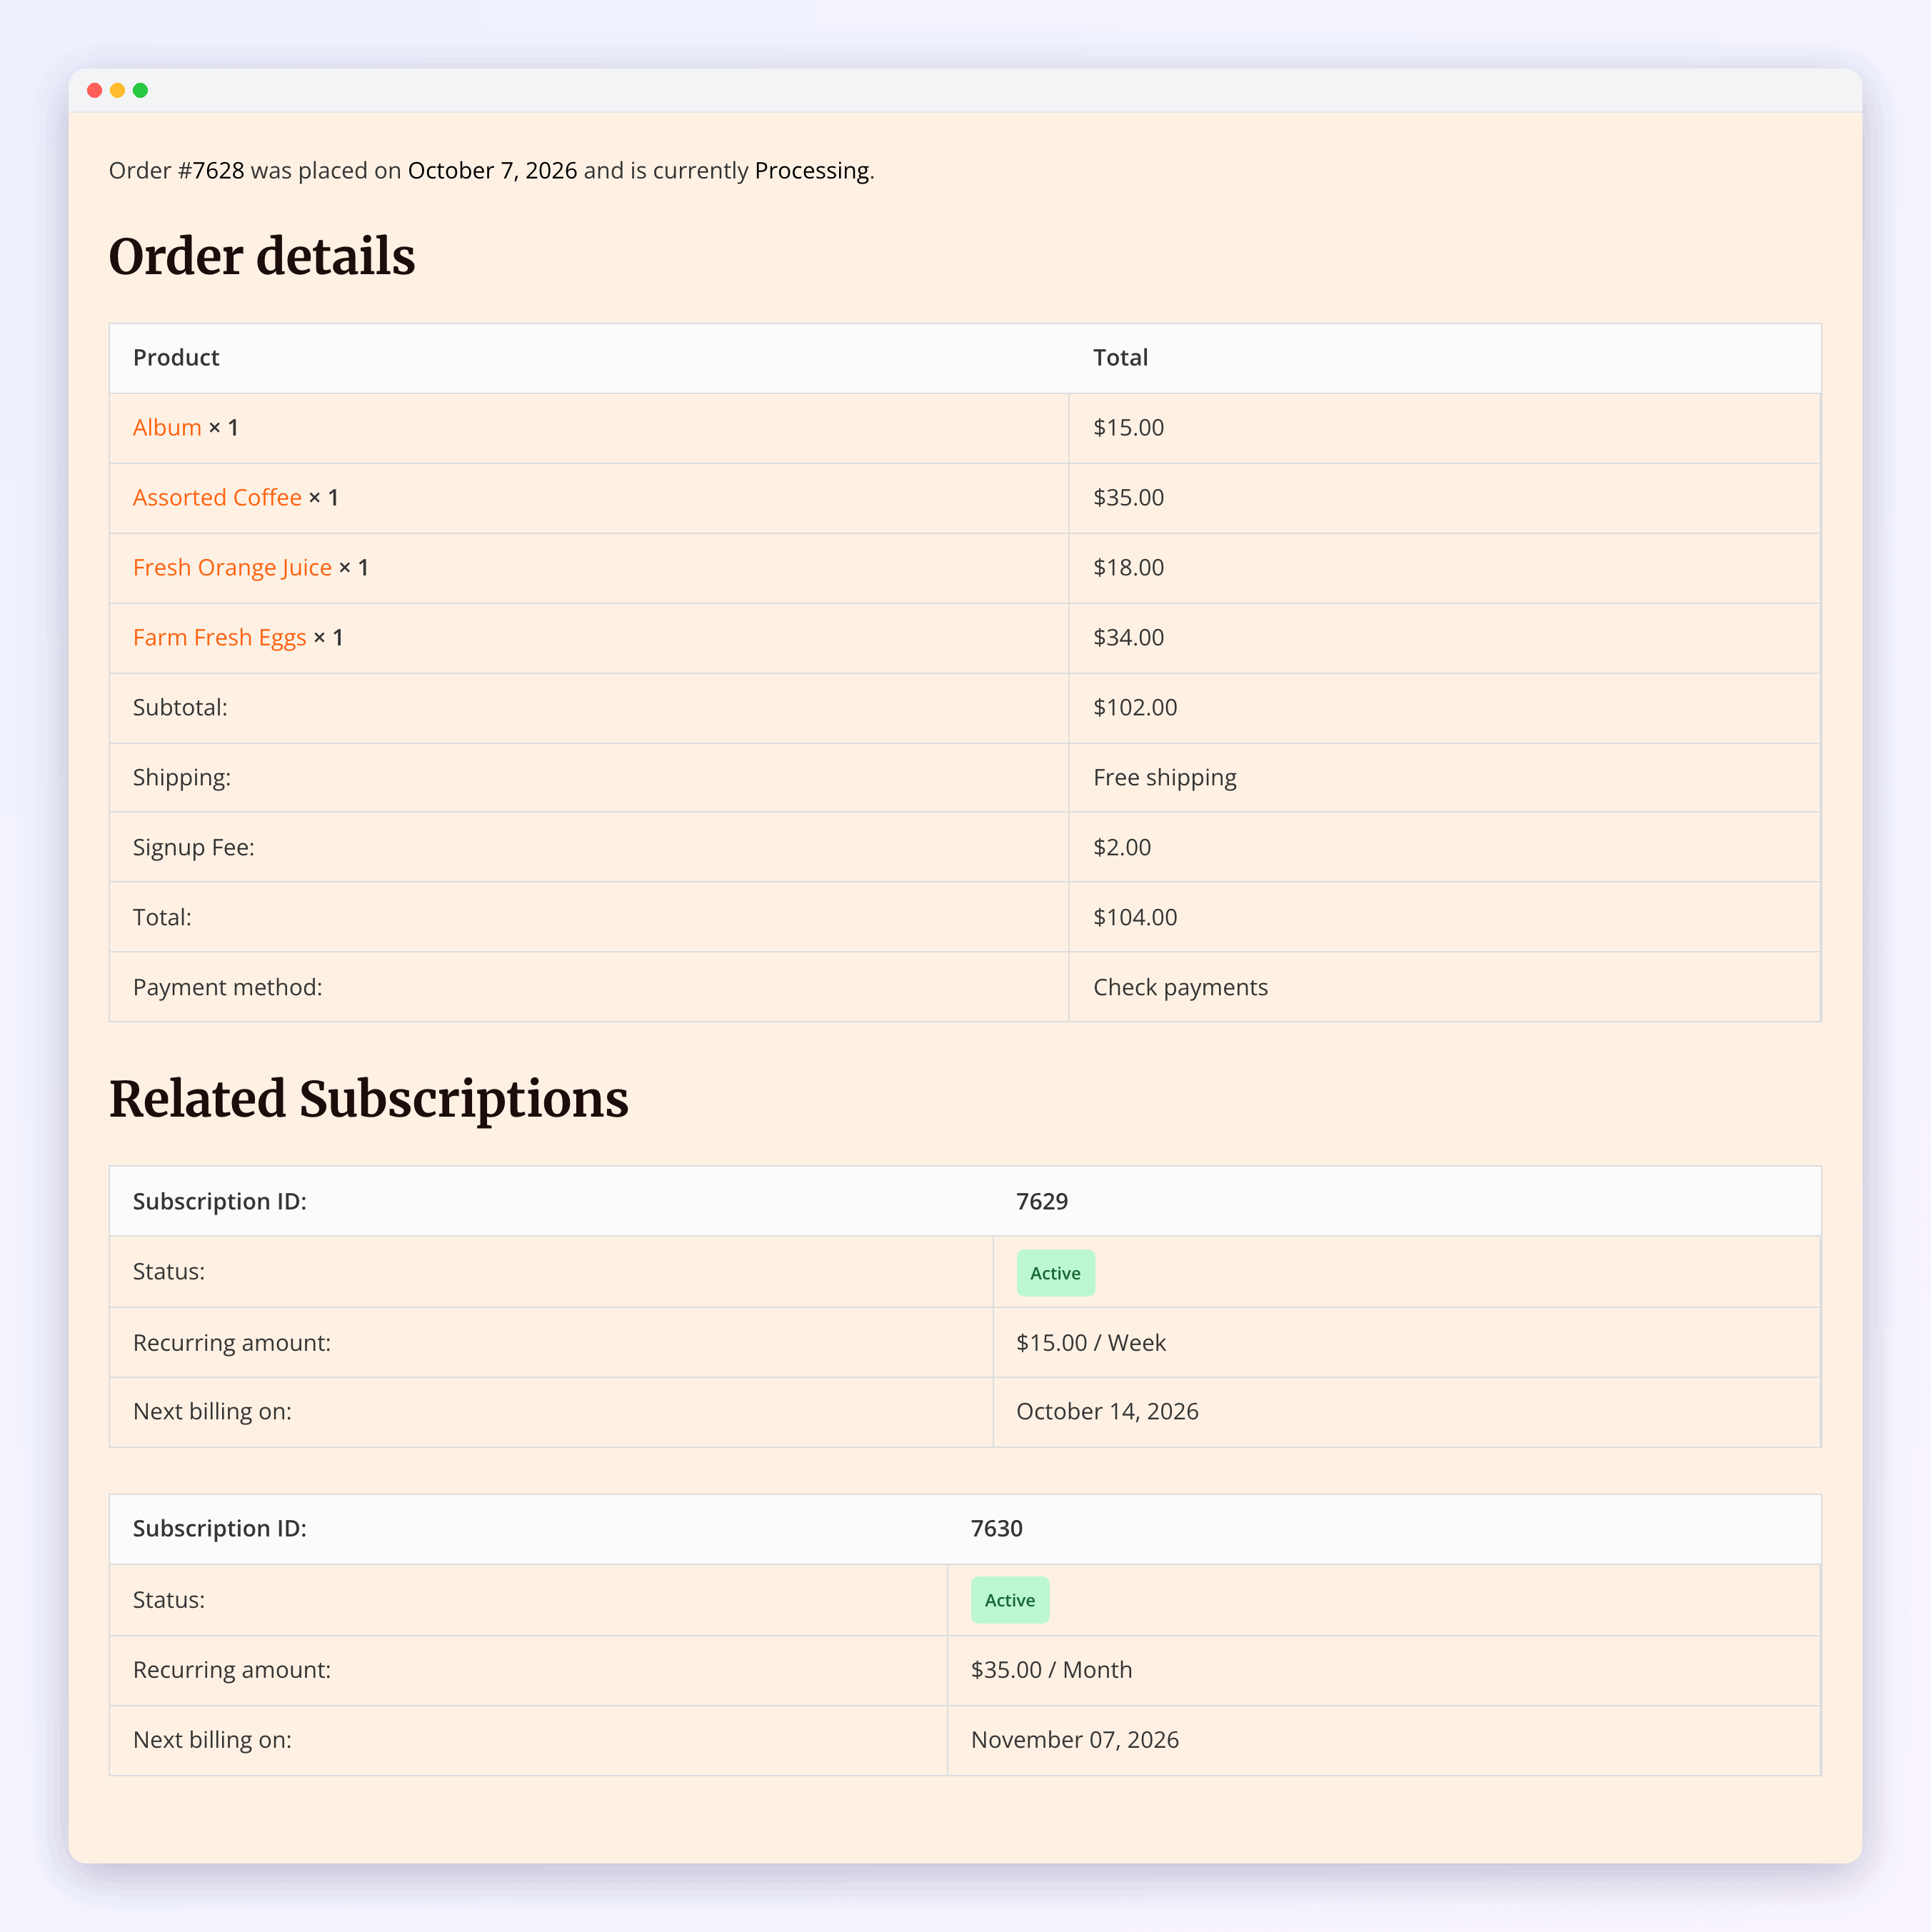Click the Check payments value
The height and width of the screenshot is (1932, 1931).
tap(1180, 988)
